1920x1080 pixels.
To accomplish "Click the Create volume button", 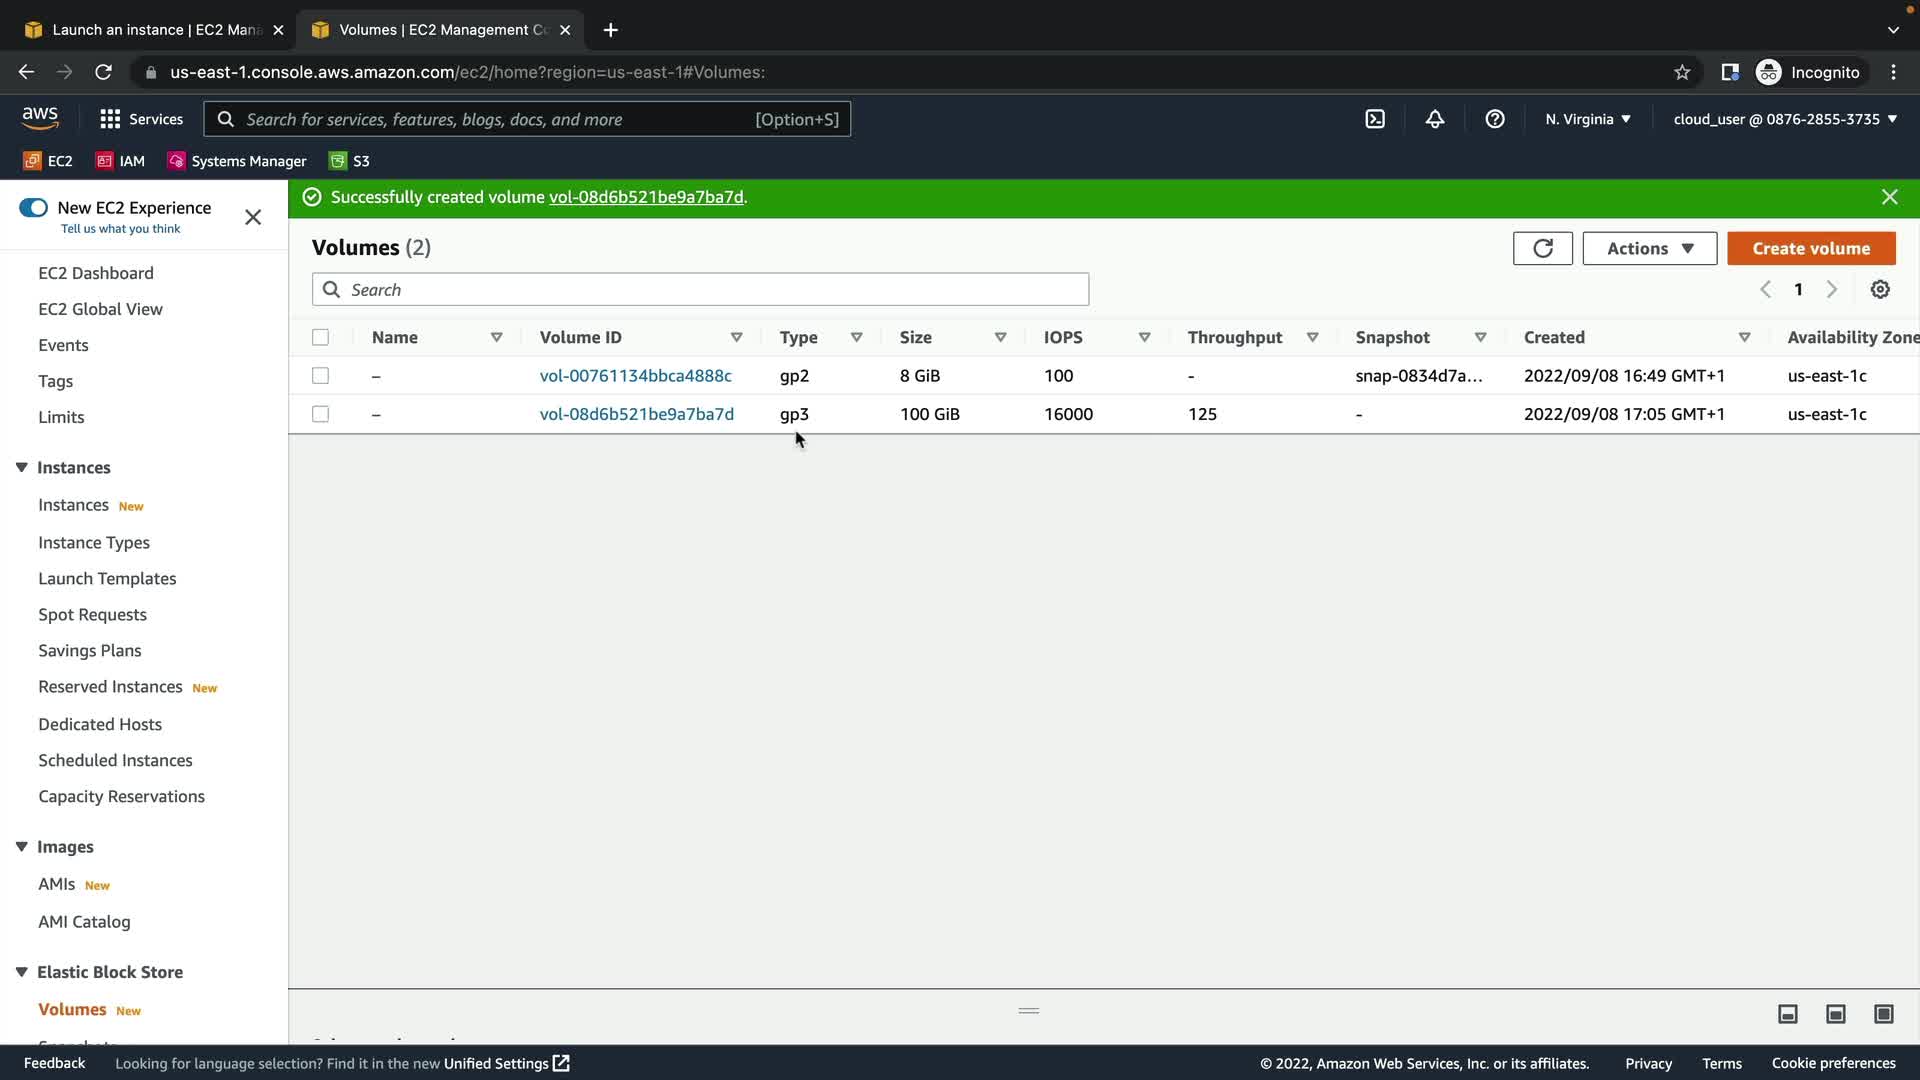I will [x=1810, y=248].
